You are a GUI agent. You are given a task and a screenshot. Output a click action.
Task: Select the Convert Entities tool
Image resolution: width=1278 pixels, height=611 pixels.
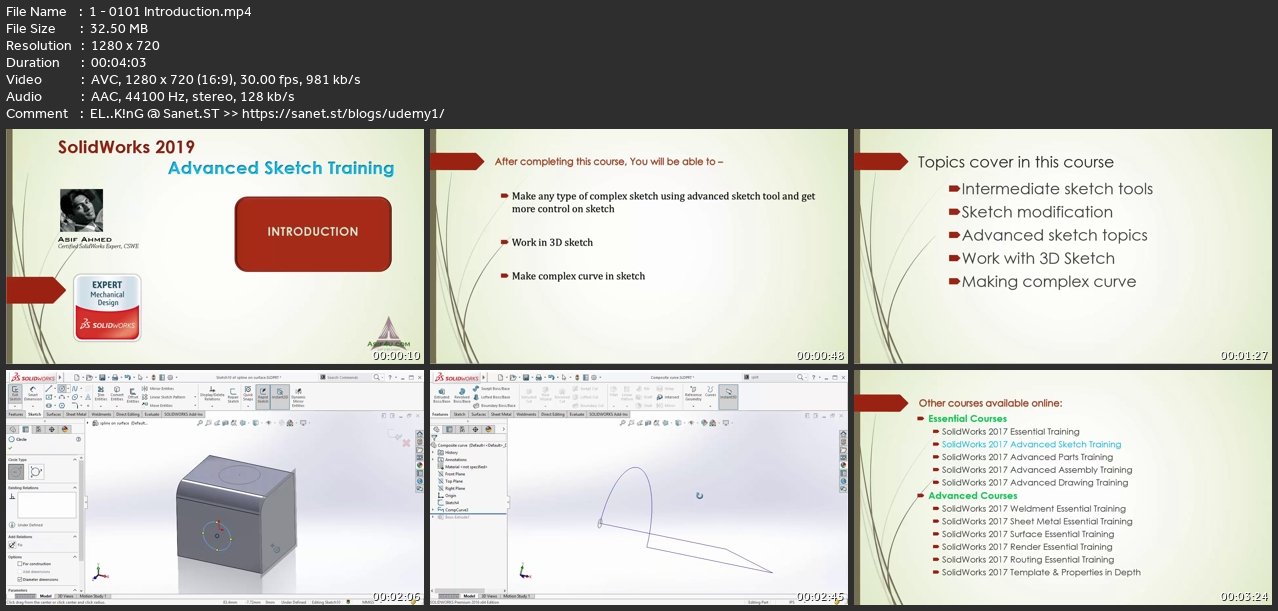tap(117, 393)
